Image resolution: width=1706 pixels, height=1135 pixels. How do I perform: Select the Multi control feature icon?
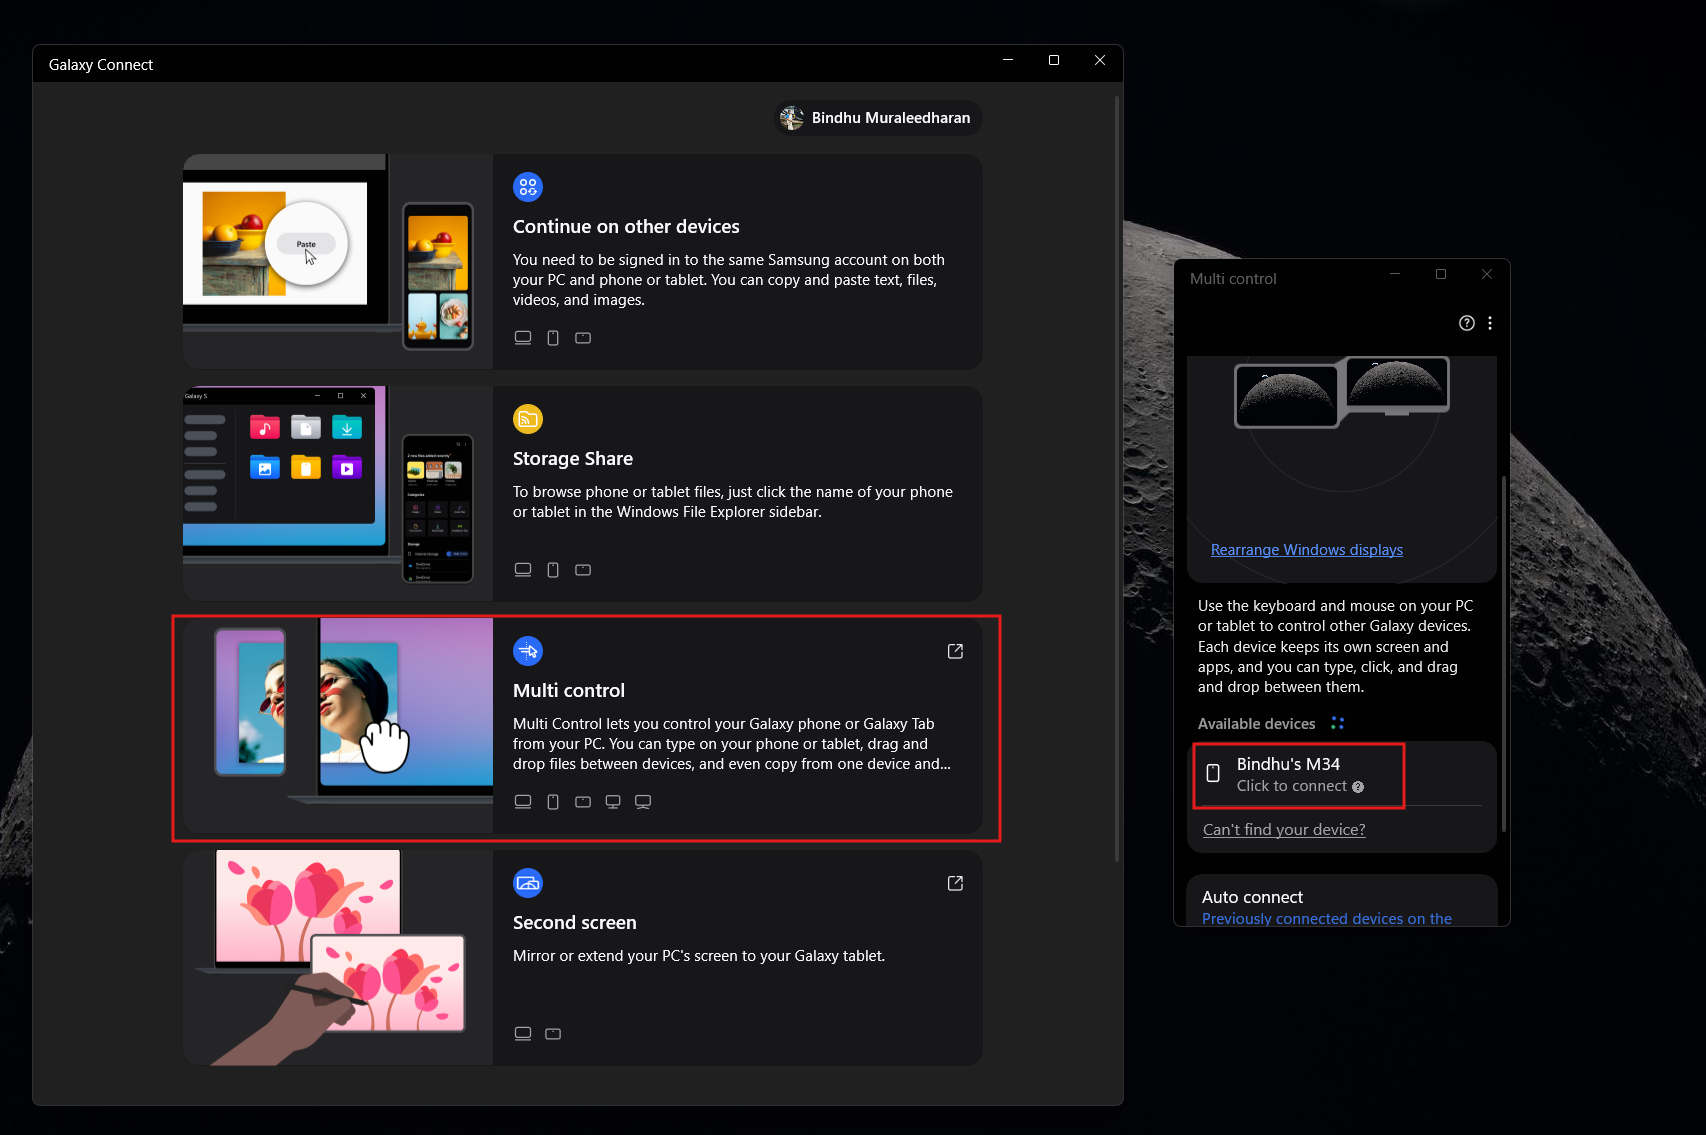tap(528, 650)
